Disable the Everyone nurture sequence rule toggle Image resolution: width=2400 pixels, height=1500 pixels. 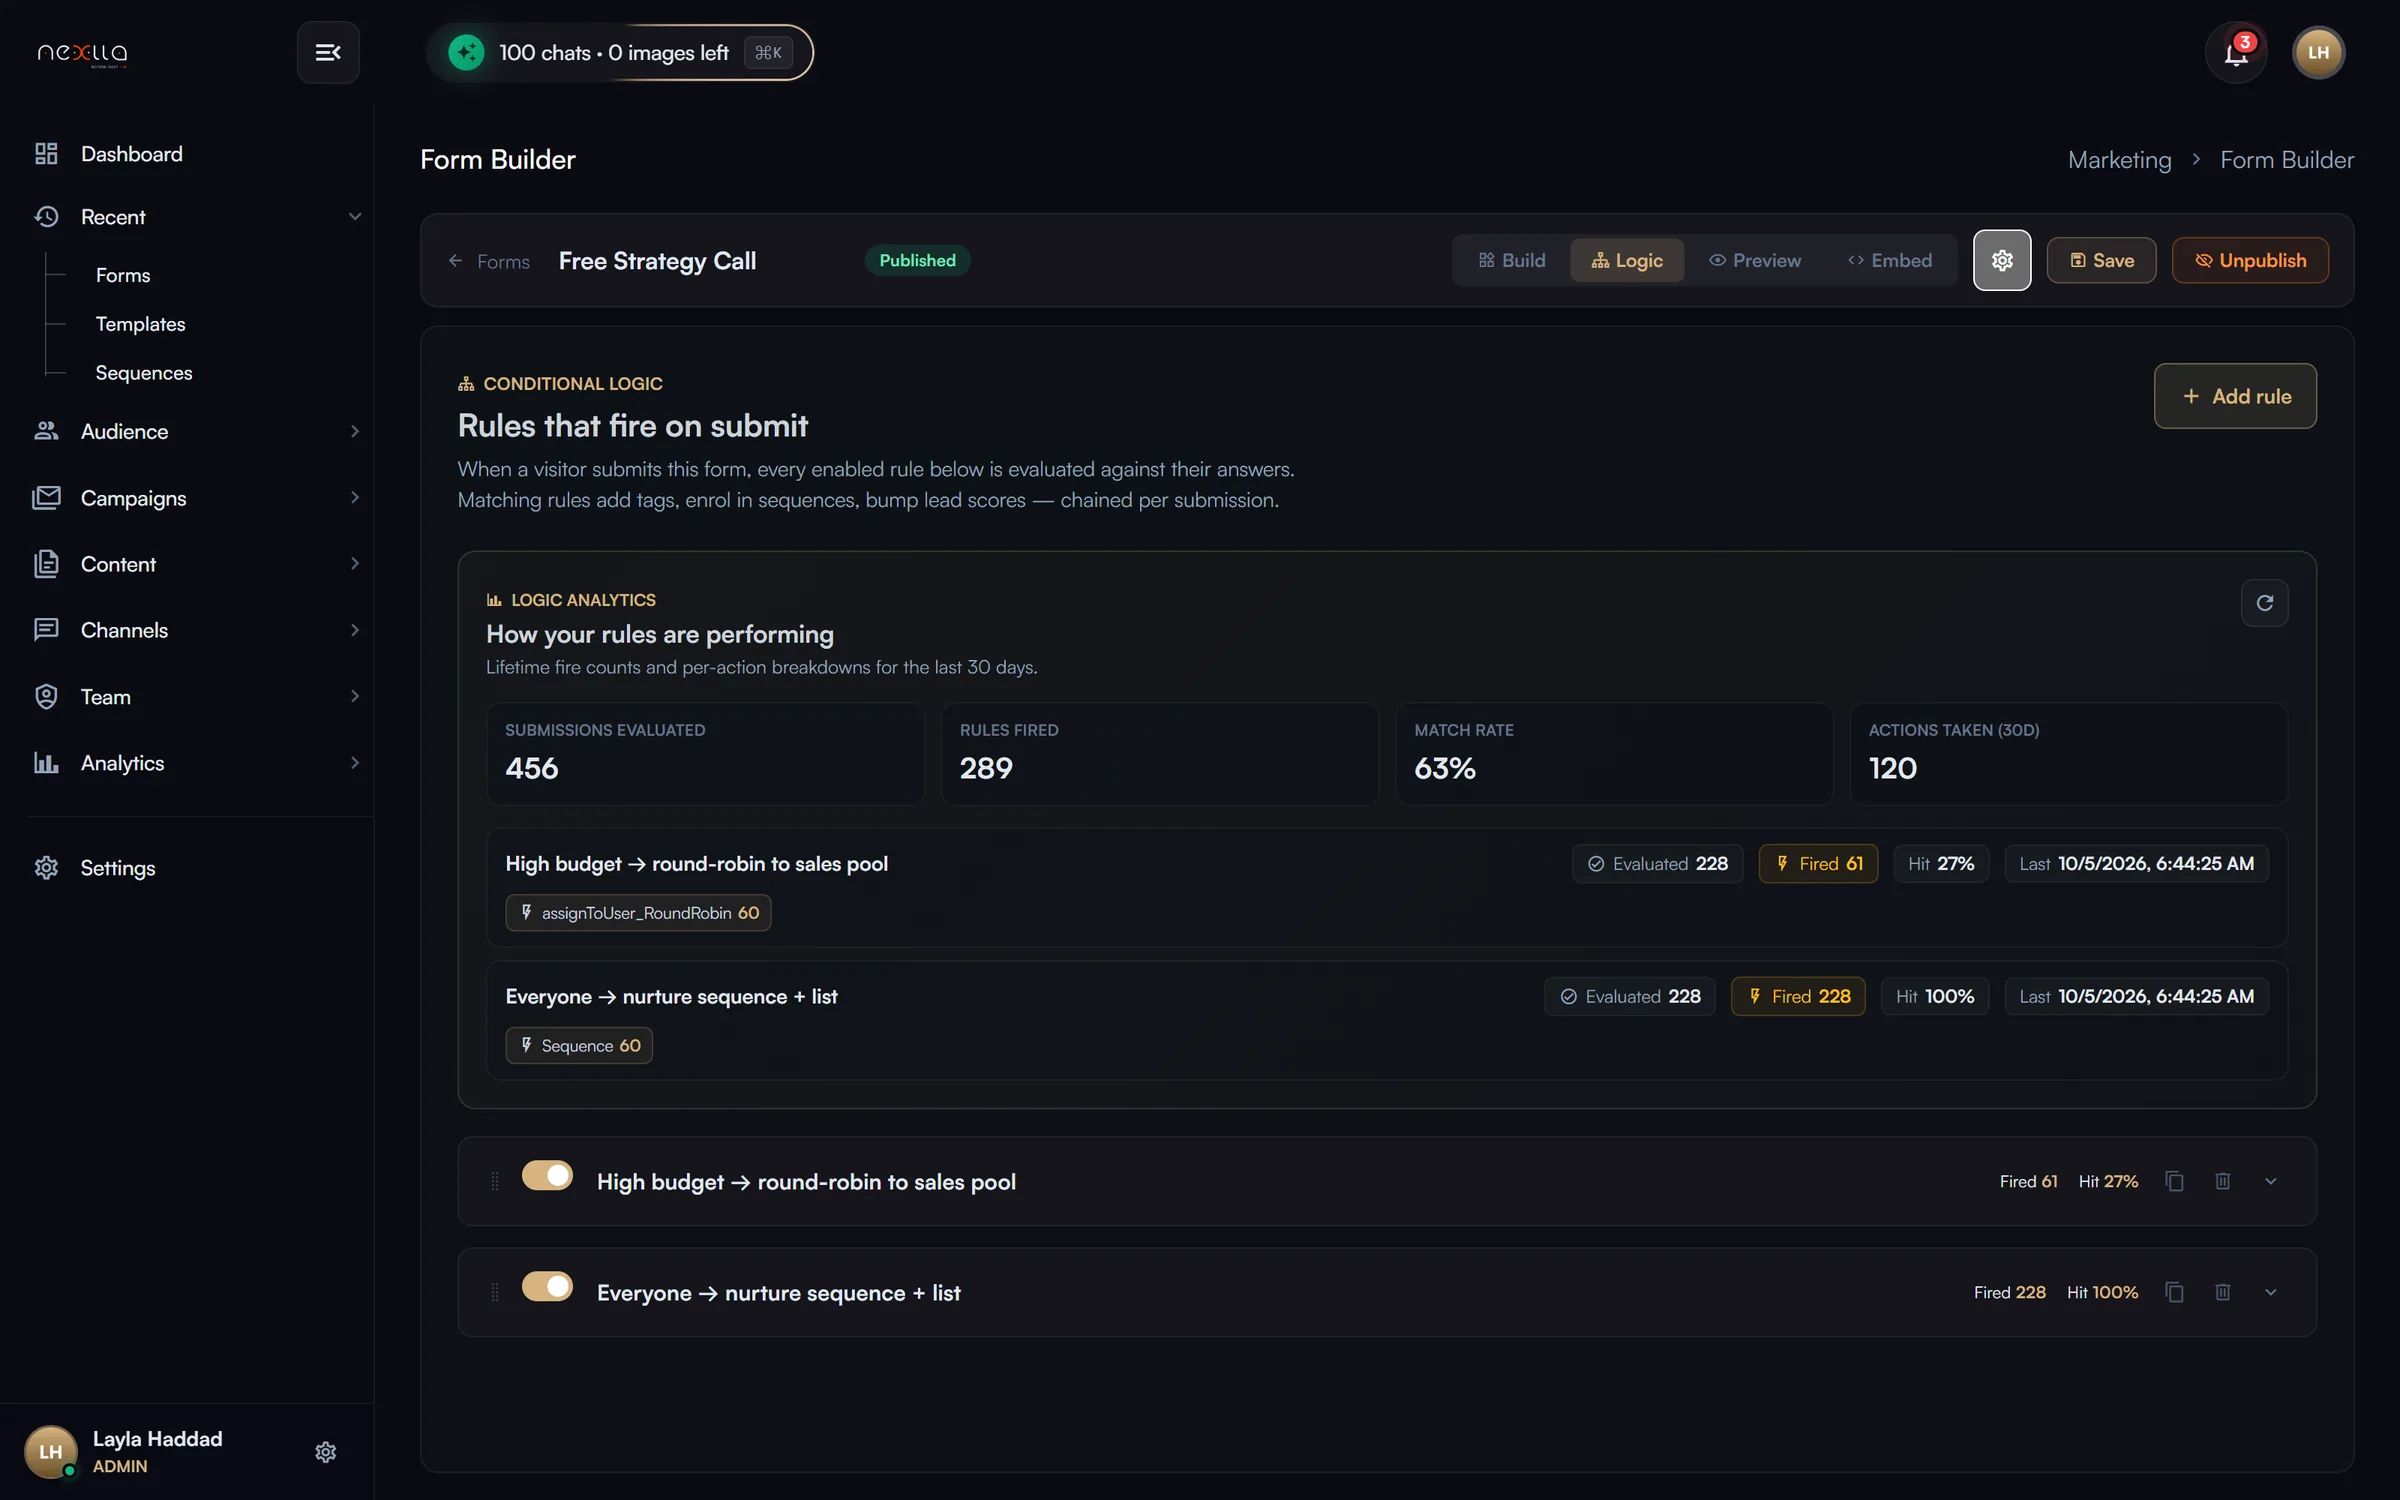547,1286
